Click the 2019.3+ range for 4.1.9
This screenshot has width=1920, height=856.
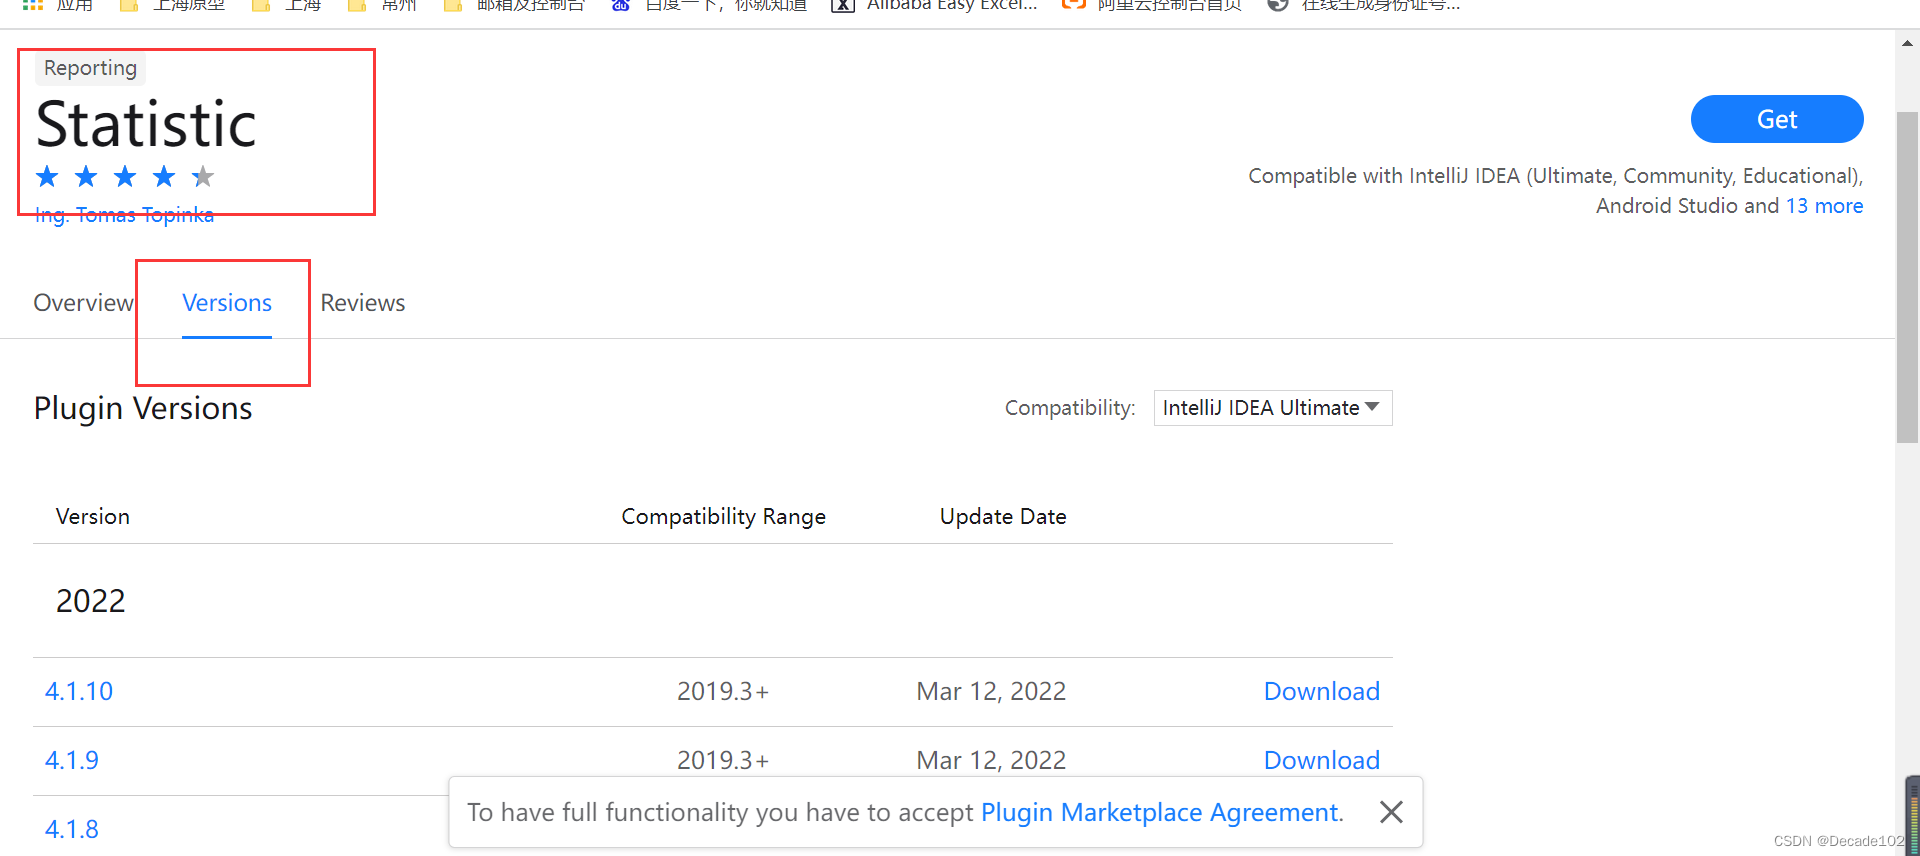click(723, 760)
